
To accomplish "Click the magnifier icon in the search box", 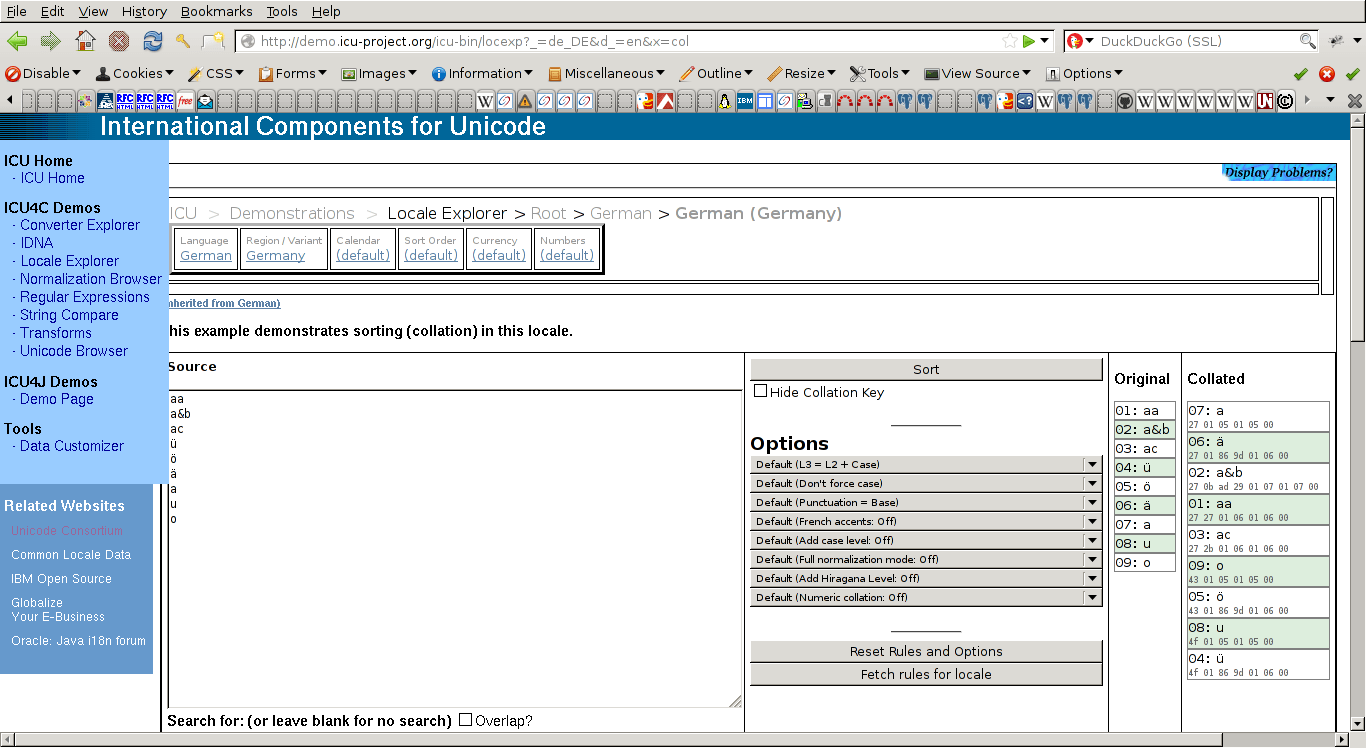I will click(x=1307, y=41).
